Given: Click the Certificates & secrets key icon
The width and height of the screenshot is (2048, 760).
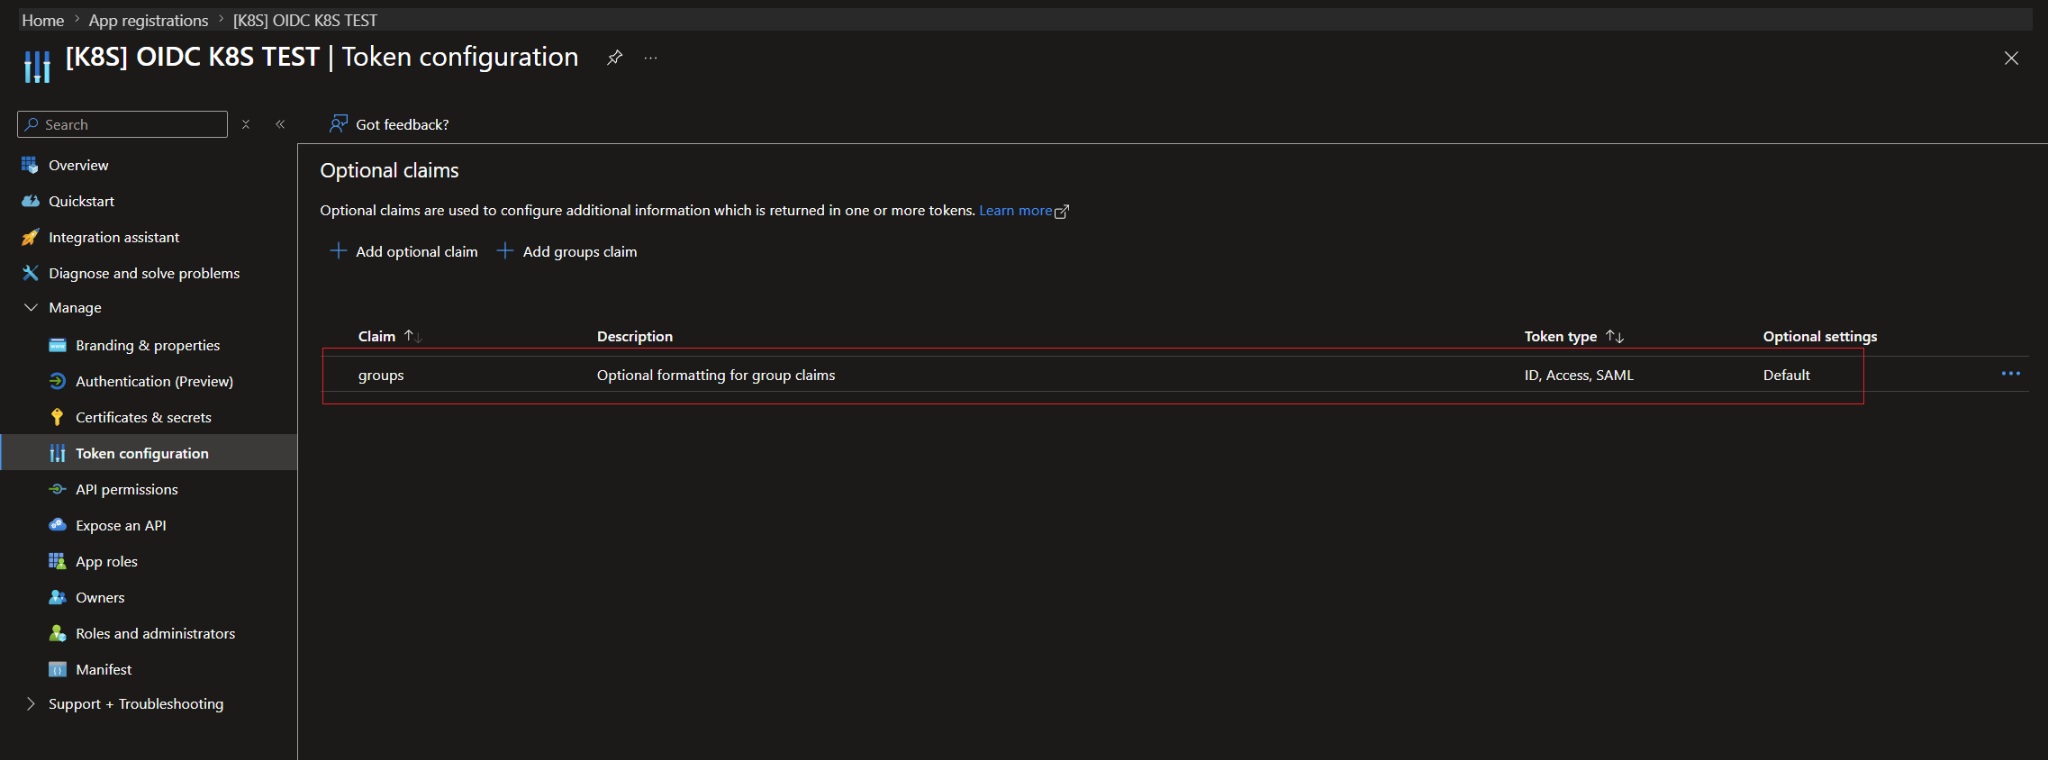Looking at the screenshot, I should [x=57, y=417].
